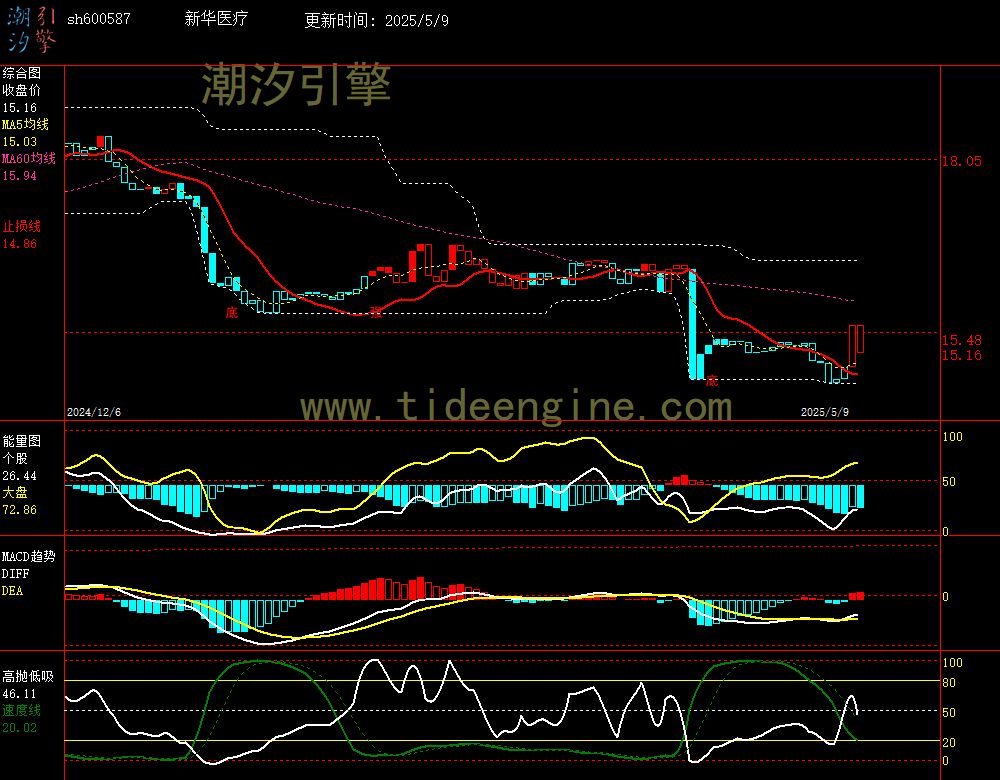
Task: Click the DIFF legend label
Action: point(15,573)
